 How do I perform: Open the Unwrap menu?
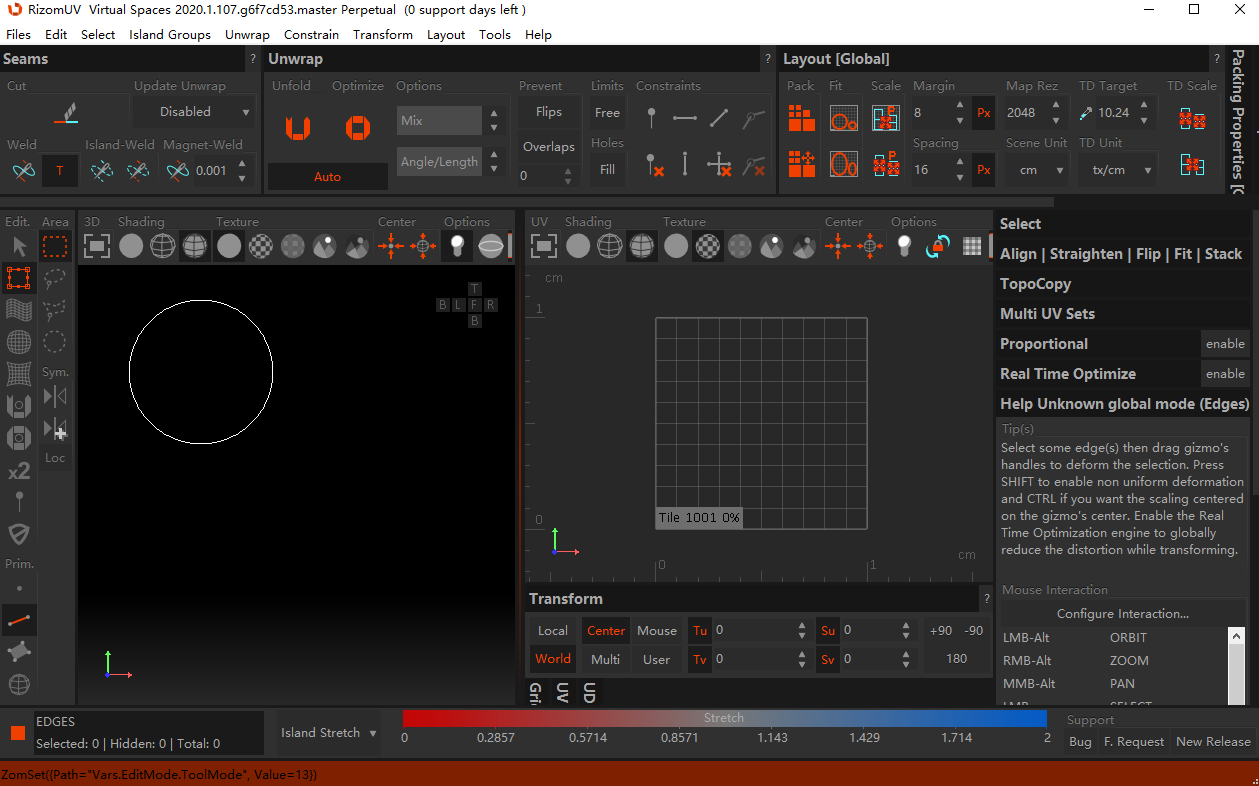pyautogui.click(x=247, y=34)
